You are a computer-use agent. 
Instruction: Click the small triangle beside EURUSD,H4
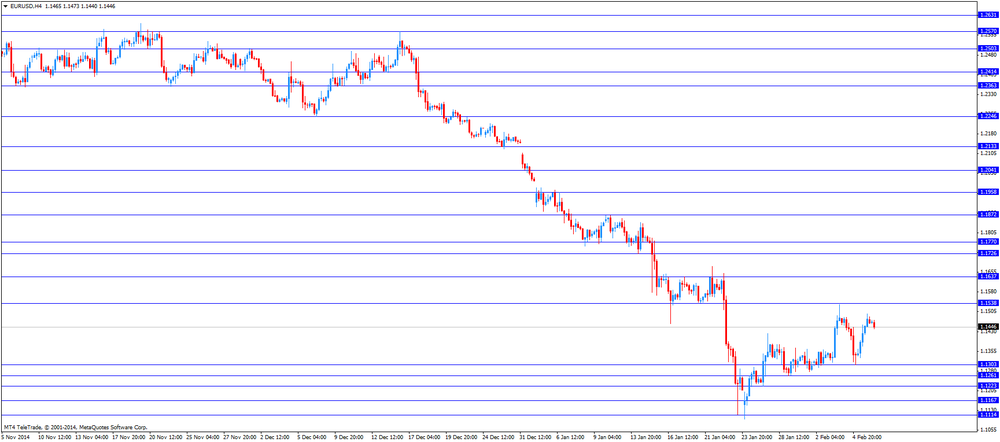(x=5, y=4)
